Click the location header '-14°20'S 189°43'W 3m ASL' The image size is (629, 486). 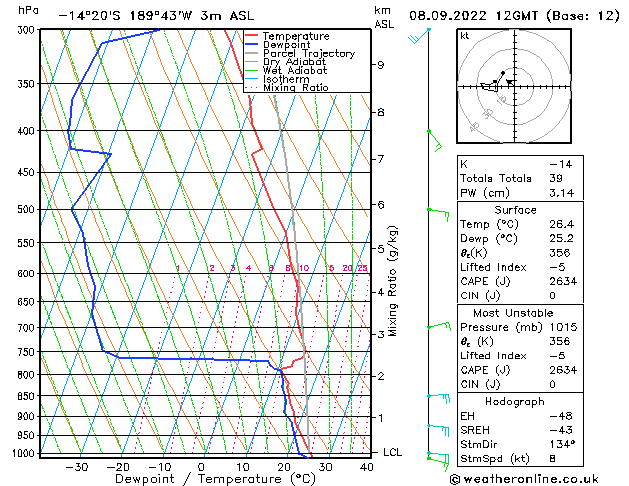coord(156,16)
